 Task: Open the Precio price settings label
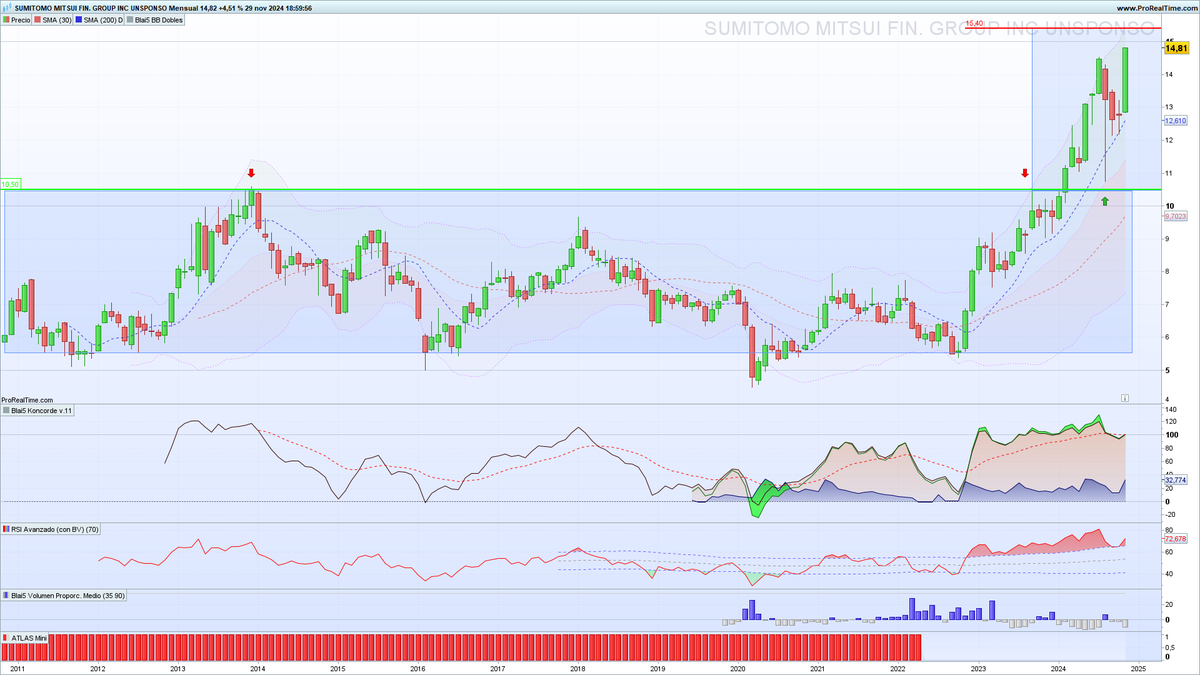coord(16,19)
